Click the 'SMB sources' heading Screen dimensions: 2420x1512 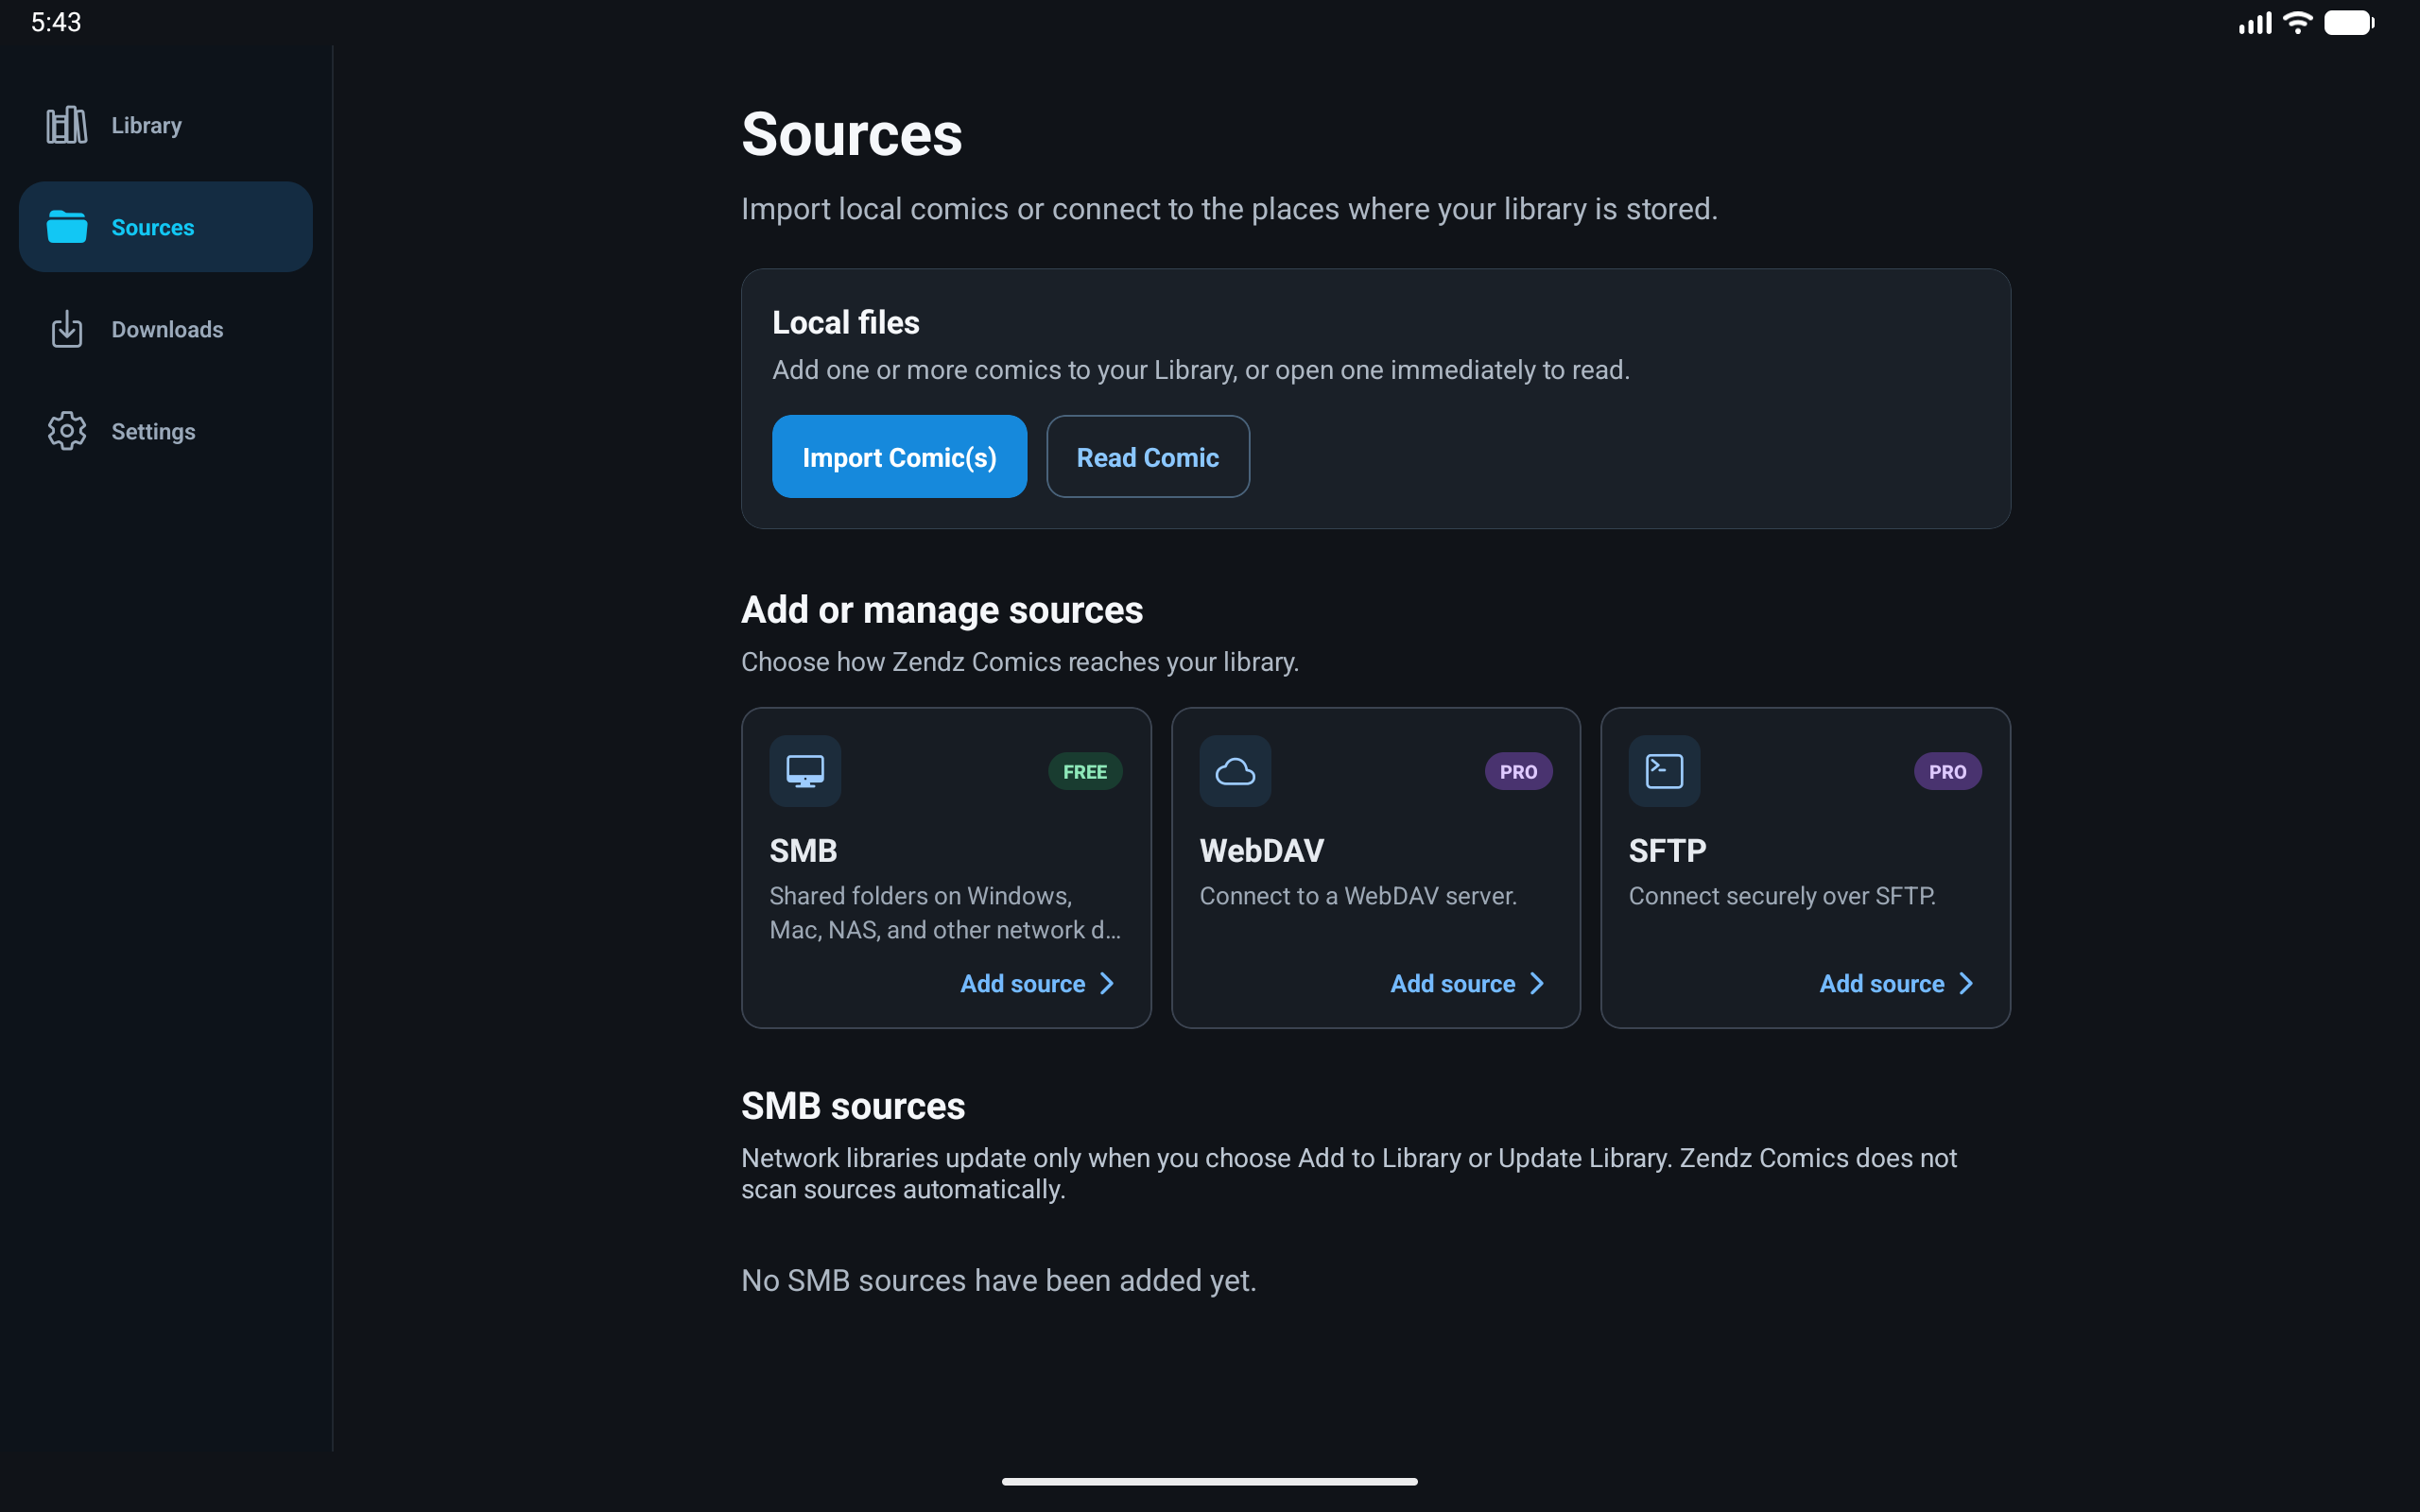(x=853, y=1106)
